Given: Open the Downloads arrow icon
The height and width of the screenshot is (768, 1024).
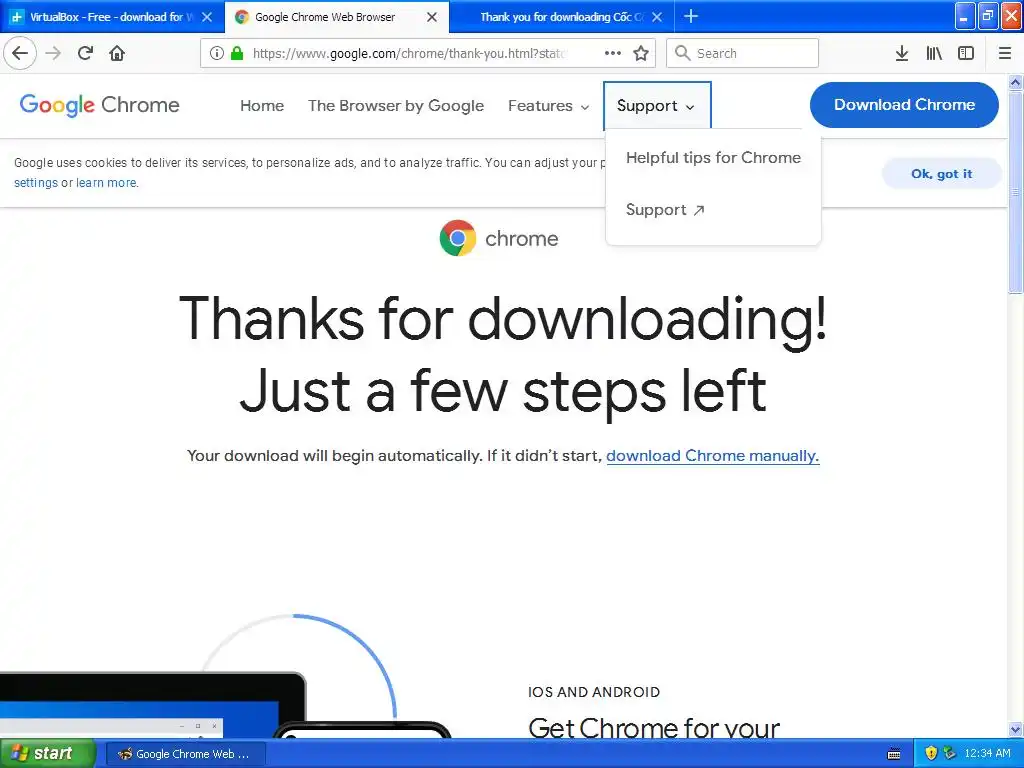Looking at the screenshot, I should point(902,53).
